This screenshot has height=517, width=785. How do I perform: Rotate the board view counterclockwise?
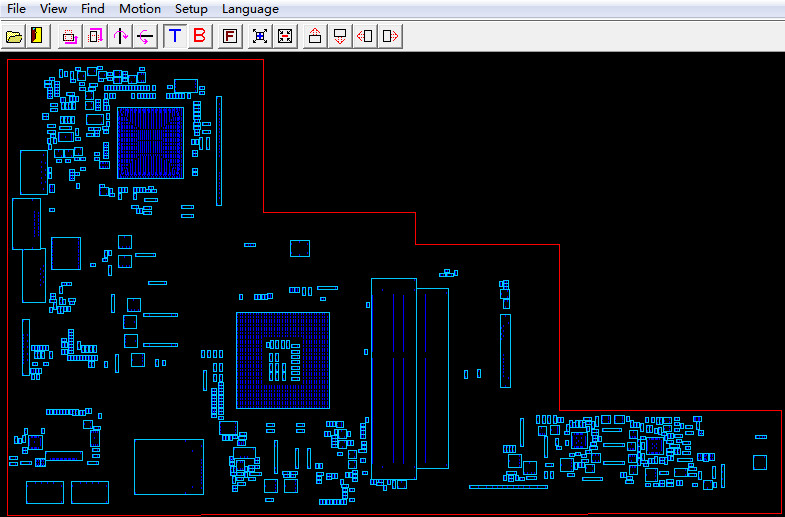pyautogui.click(x=70, y=36)
